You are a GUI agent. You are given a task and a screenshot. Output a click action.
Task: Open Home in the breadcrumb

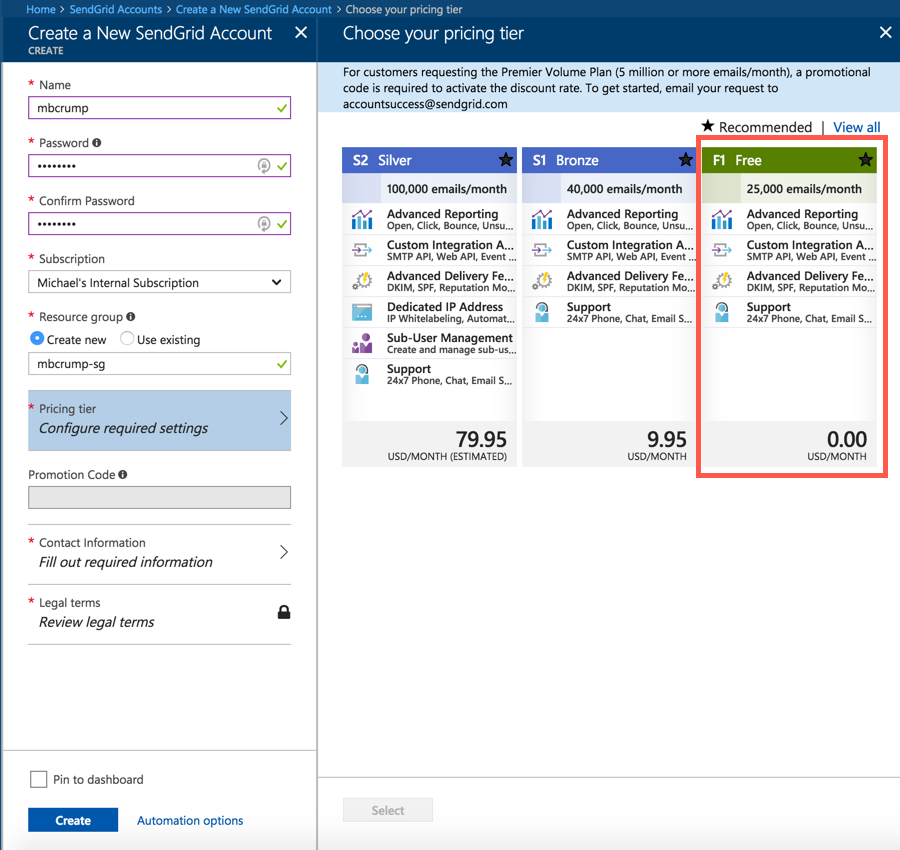coord(41,9)
